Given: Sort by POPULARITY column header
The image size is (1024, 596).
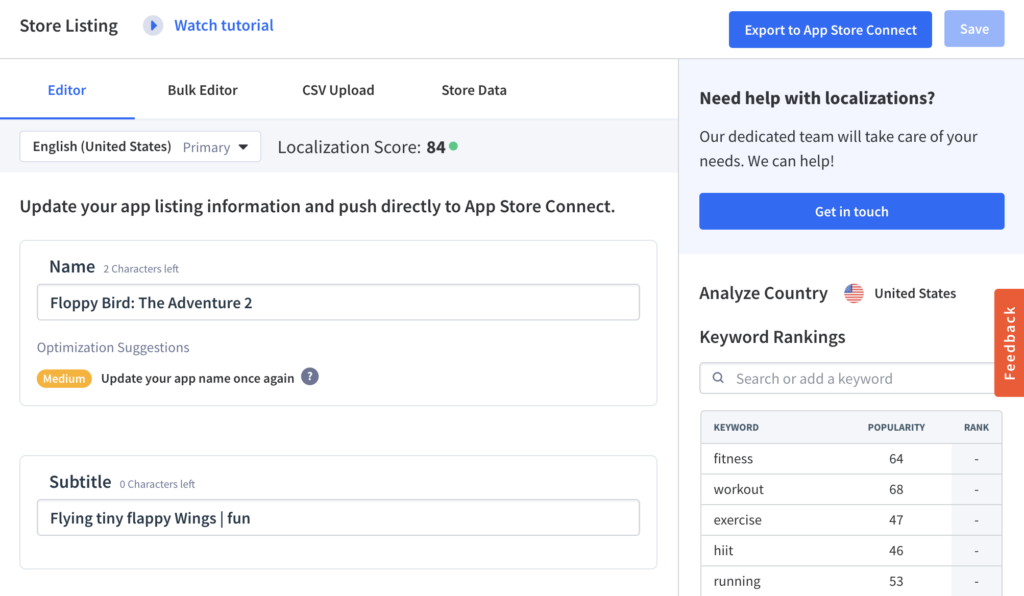Looking at the screenshot, I should 896,428.
